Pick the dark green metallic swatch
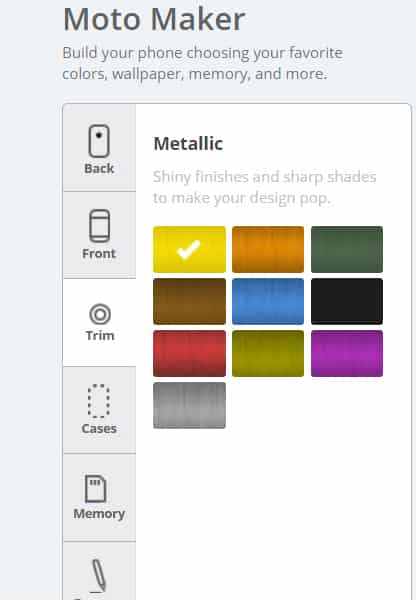 coord(347,249)
